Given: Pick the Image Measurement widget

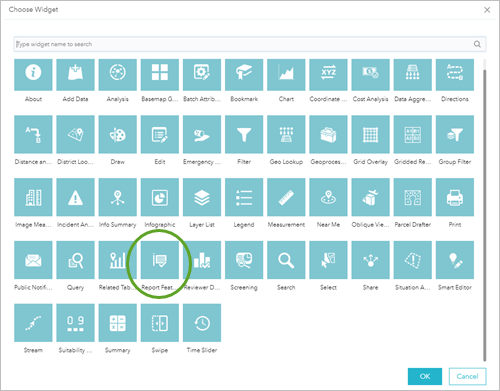Looking at the screenshot, I should tap(33, 197).
